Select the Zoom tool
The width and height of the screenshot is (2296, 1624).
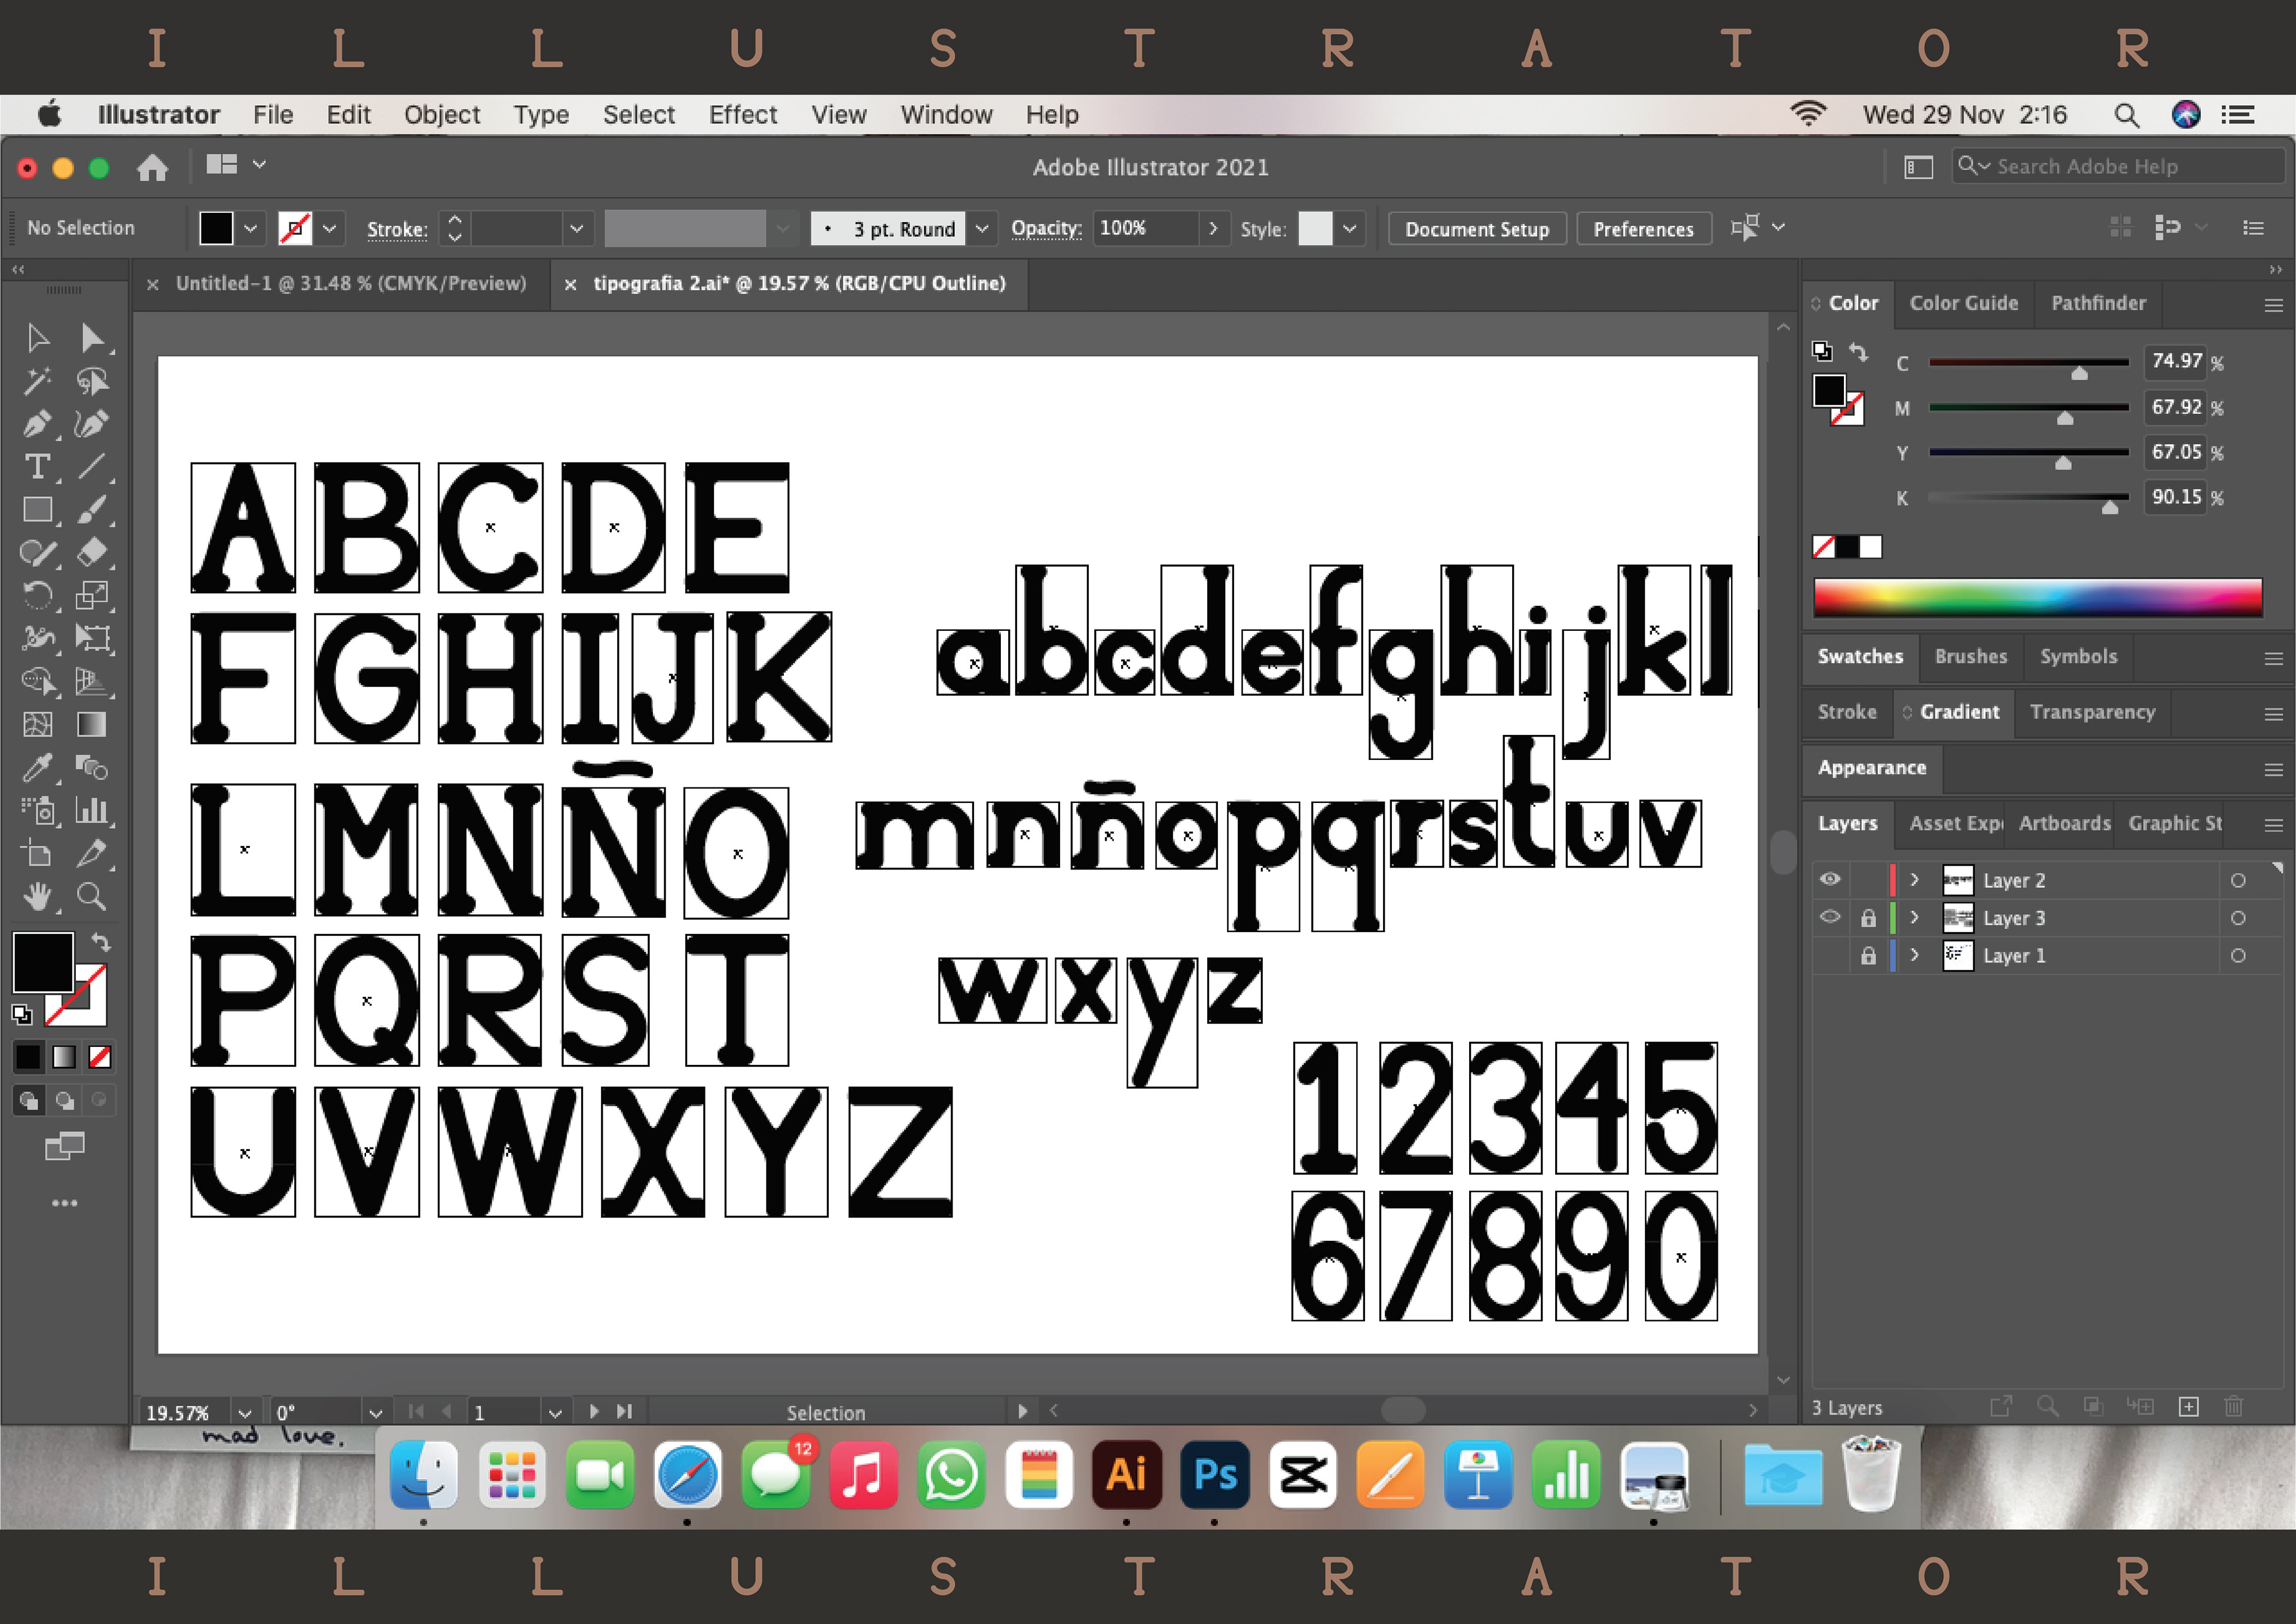point(92,896)
